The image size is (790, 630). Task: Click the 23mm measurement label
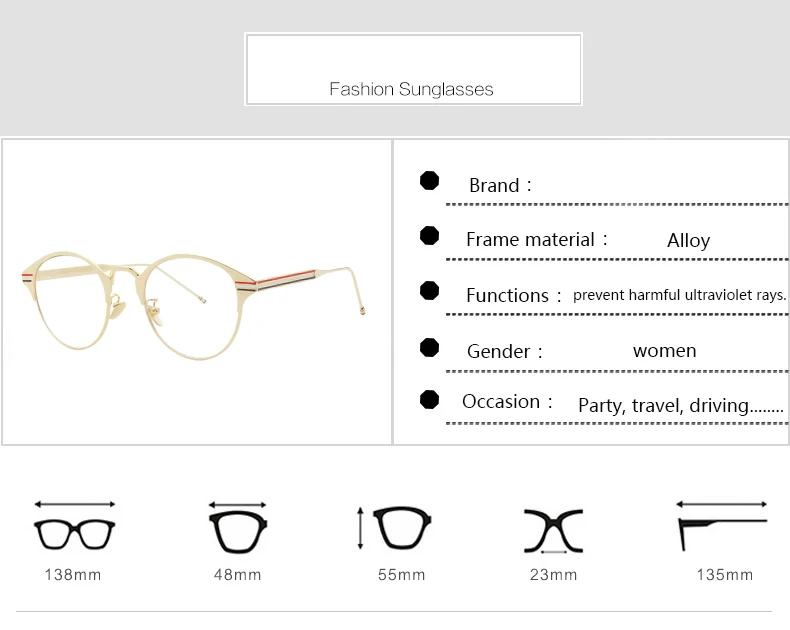click(553, 575)
